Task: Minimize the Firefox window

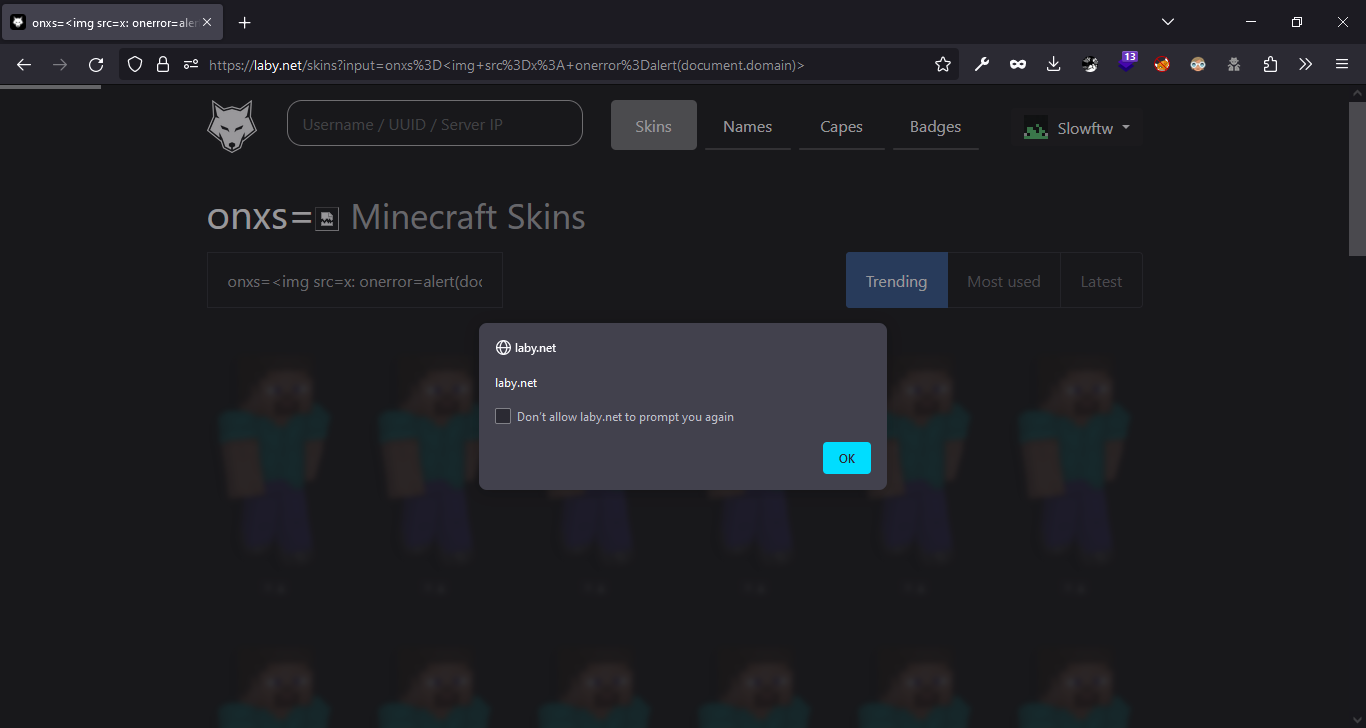Action: tap(1251, 22)
